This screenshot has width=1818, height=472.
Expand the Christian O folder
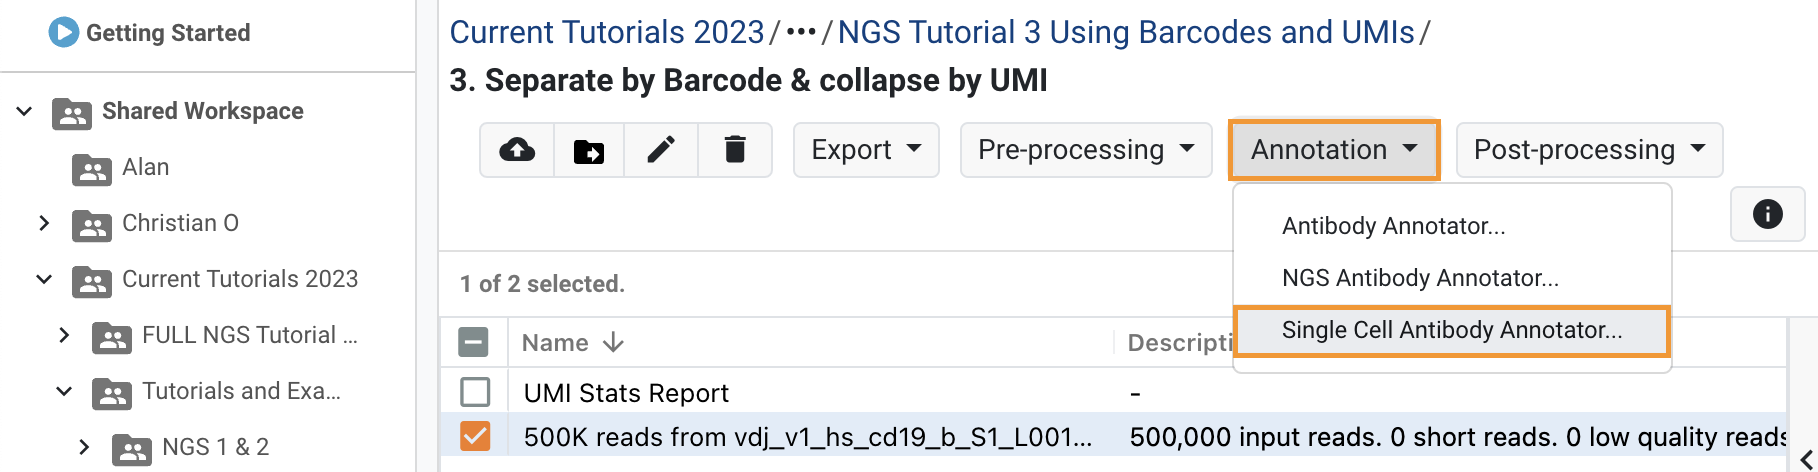click(43, 223)
